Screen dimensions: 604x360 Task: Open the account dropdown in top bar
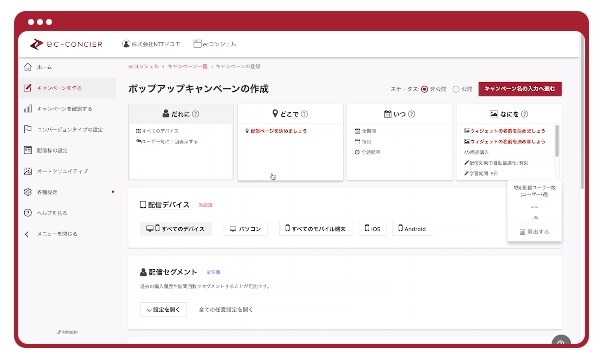[x=151, y=44]
